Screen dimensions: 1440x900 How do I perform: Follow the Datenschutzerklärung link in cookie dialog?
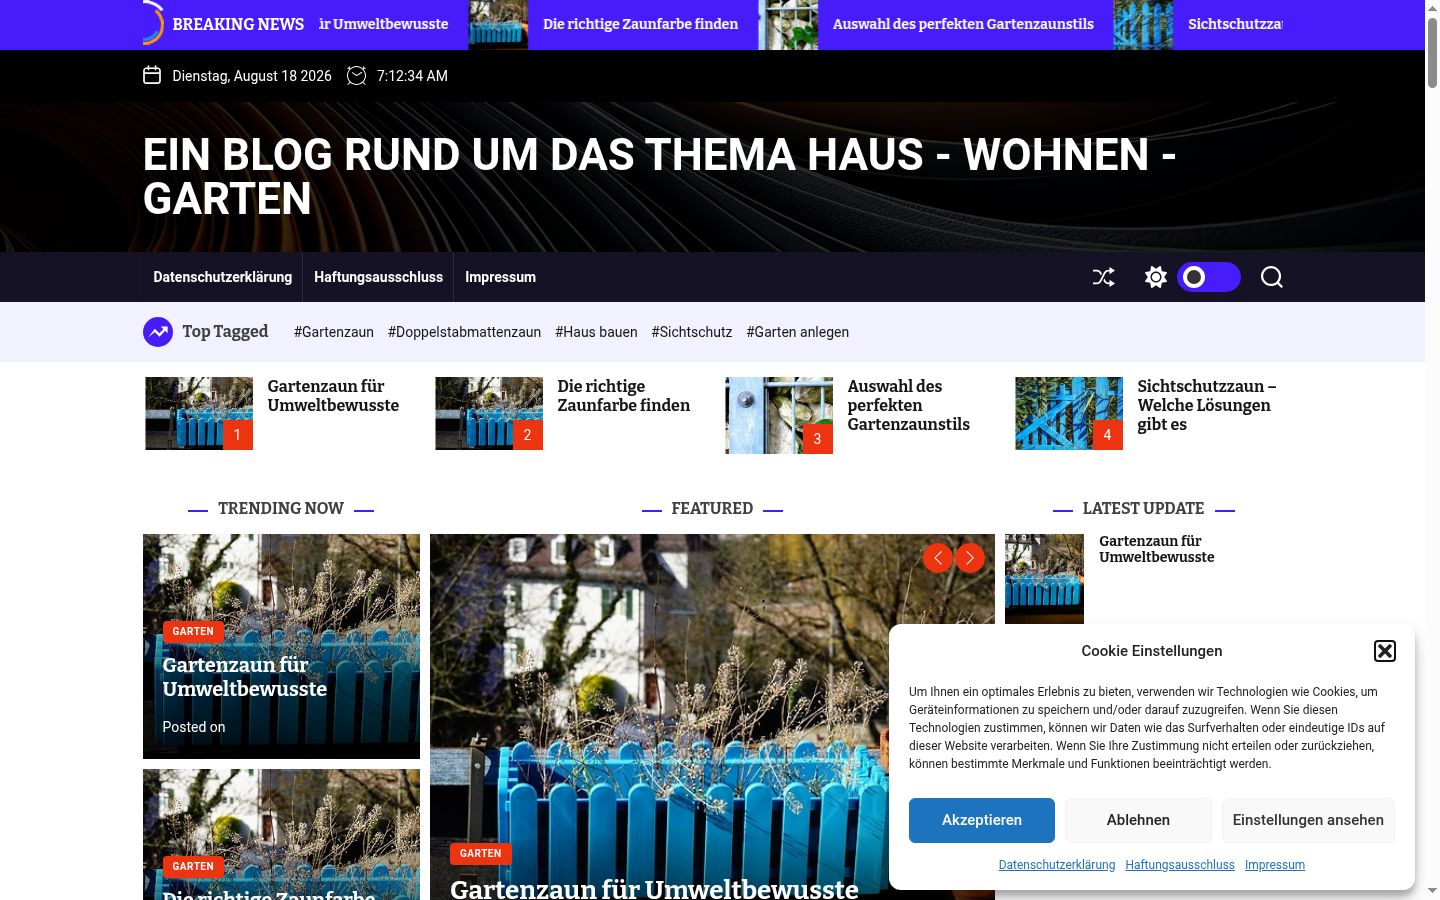click(x=1057, y=865)
